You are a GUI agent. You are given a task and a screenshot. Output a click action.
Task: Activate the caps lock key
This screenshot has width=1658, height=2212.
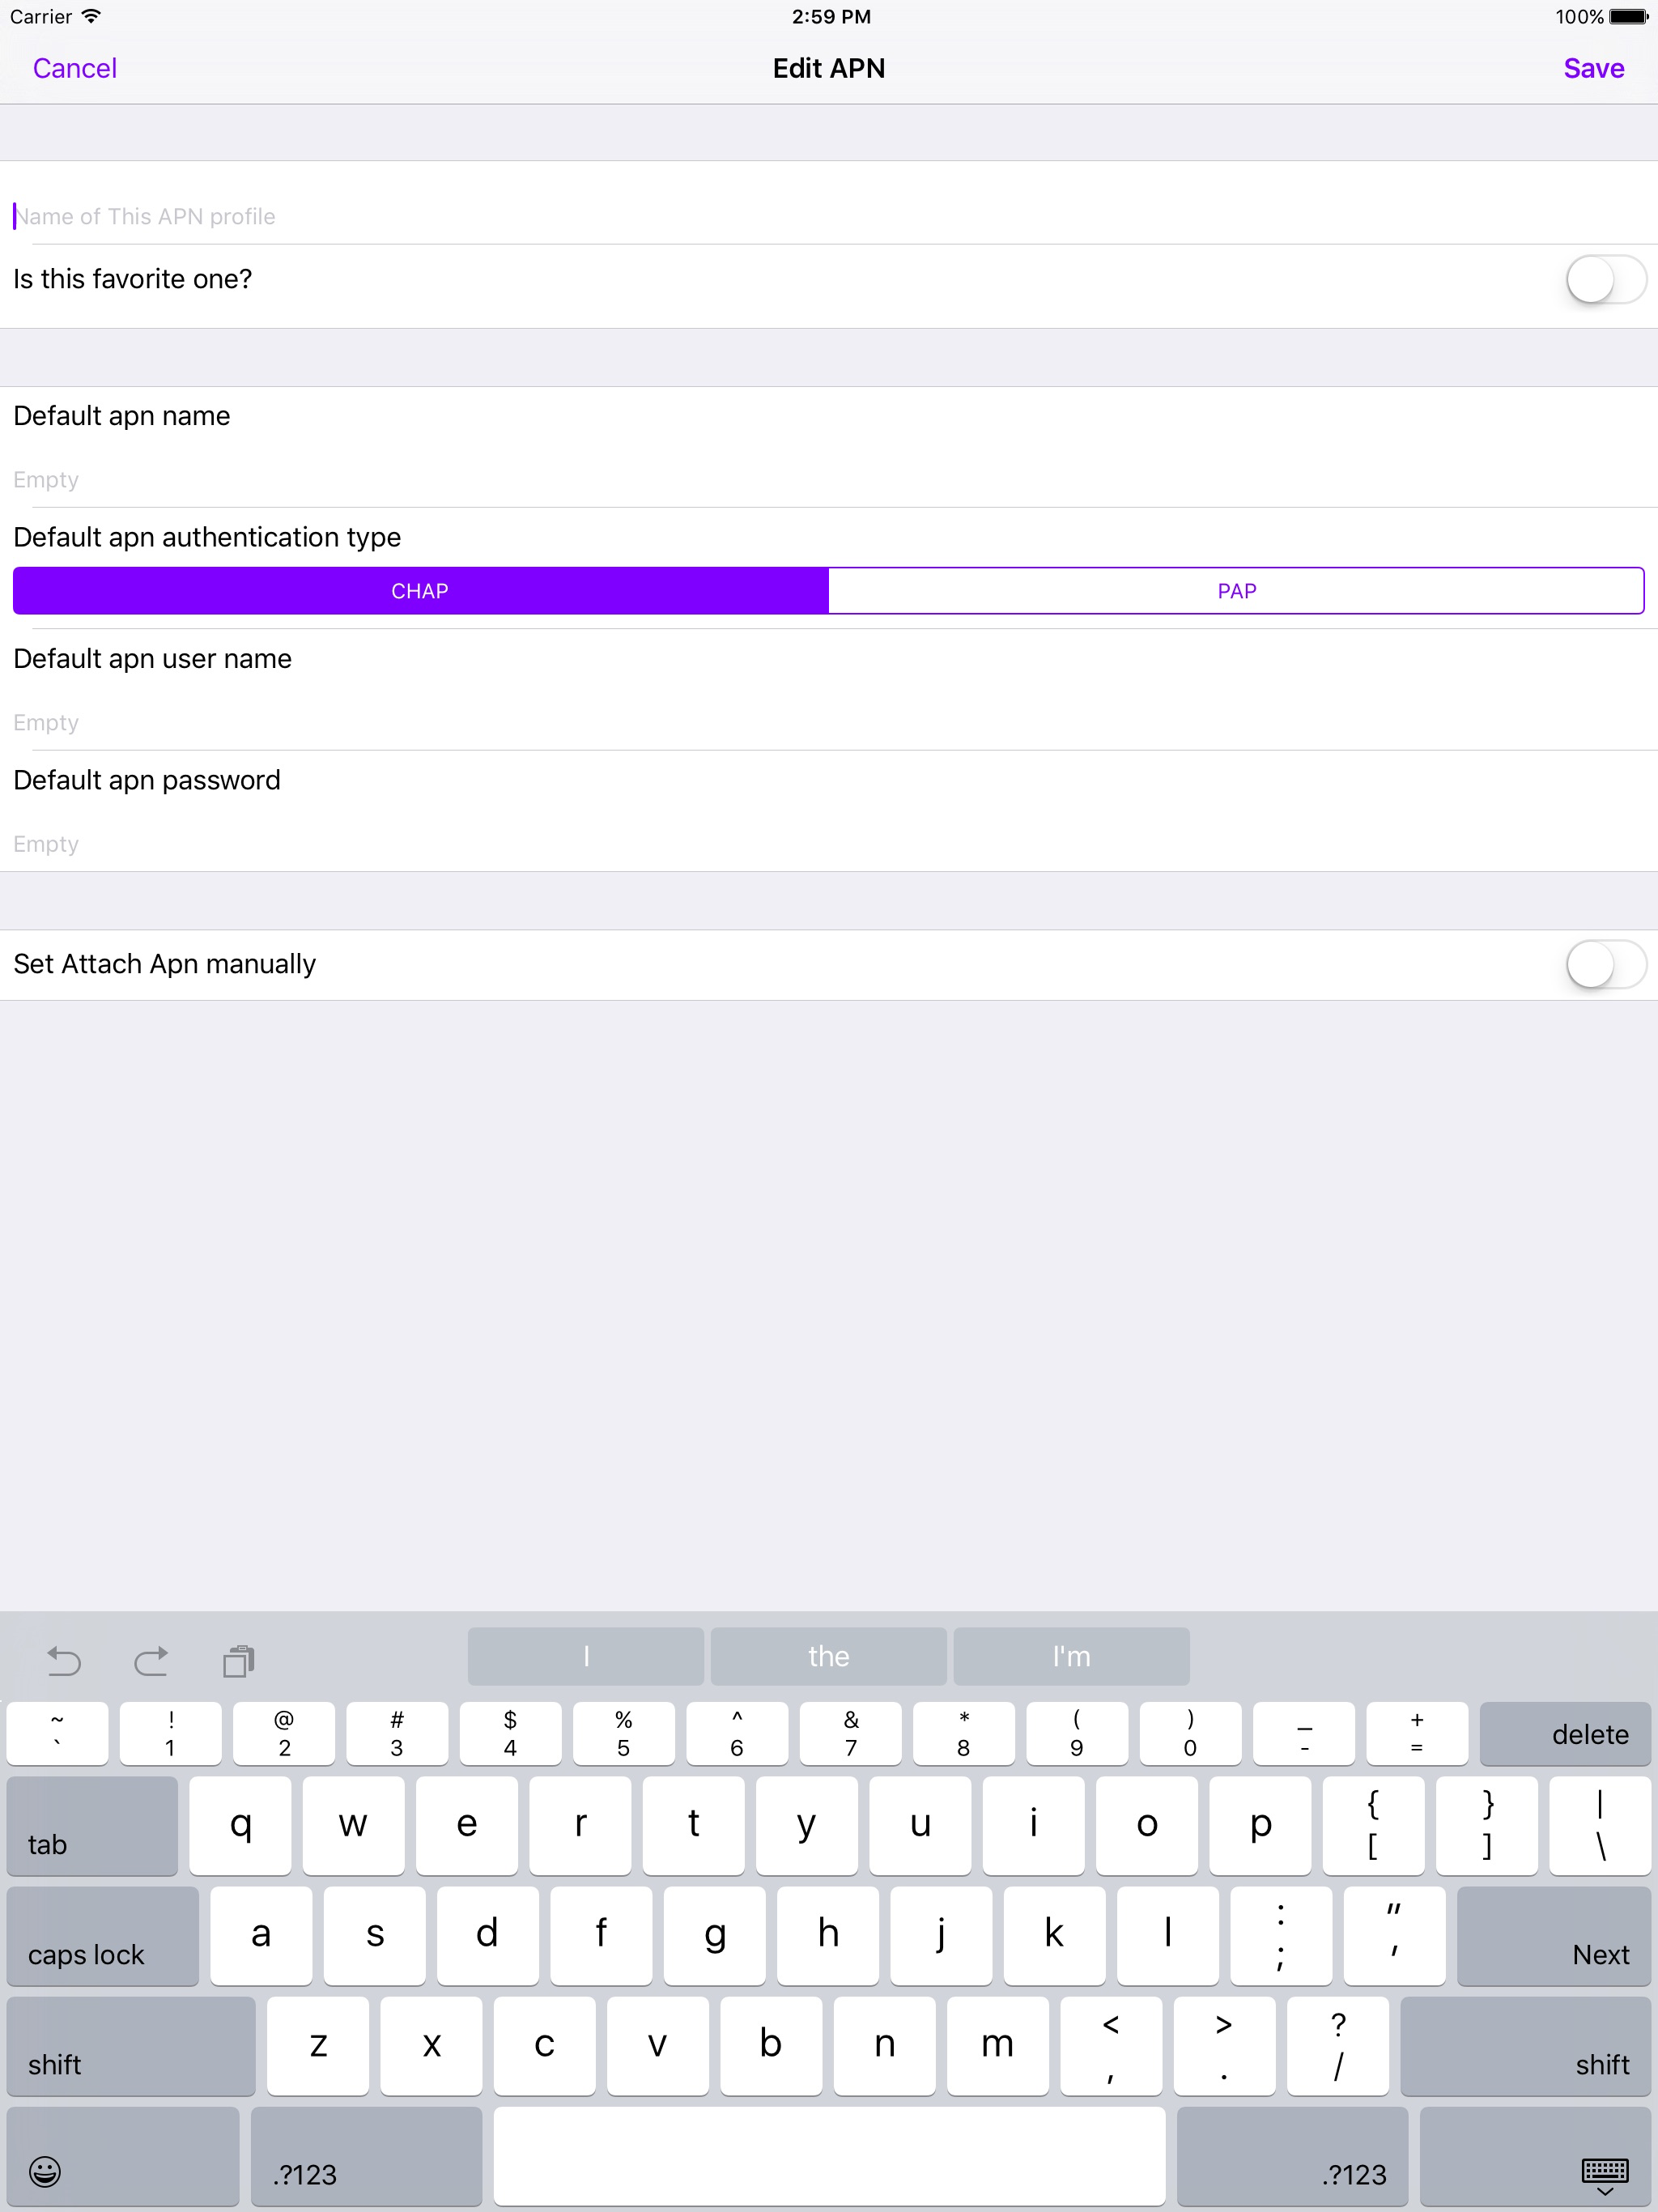pos(101,1937)
